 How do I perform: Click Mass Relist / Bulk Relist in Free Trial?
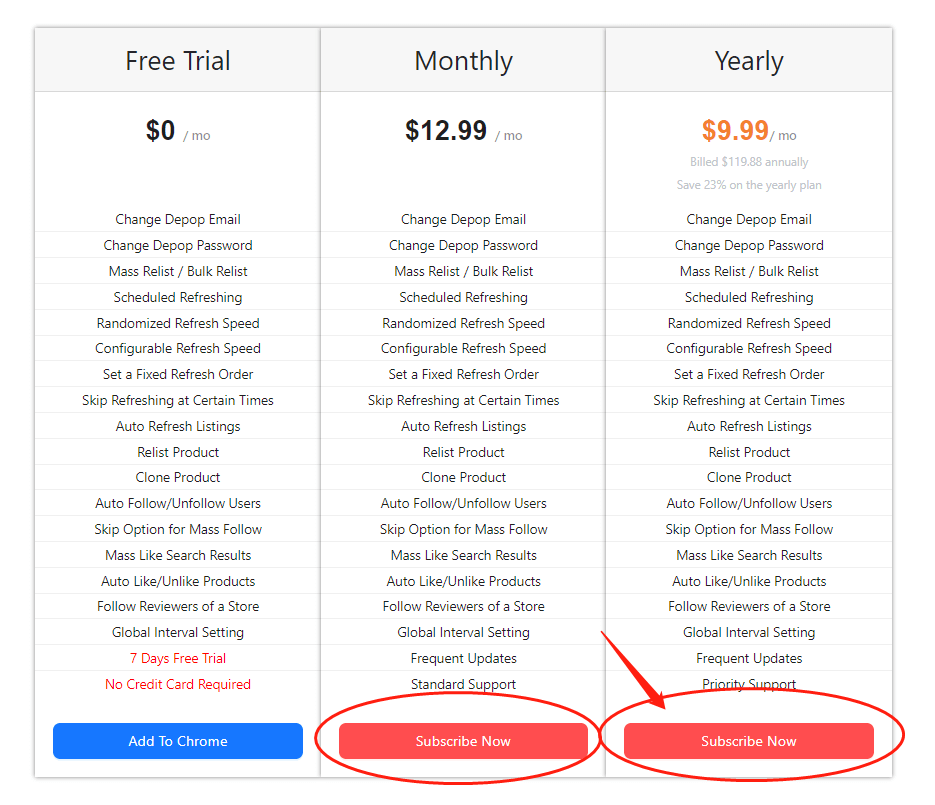(x=177, y=271)
